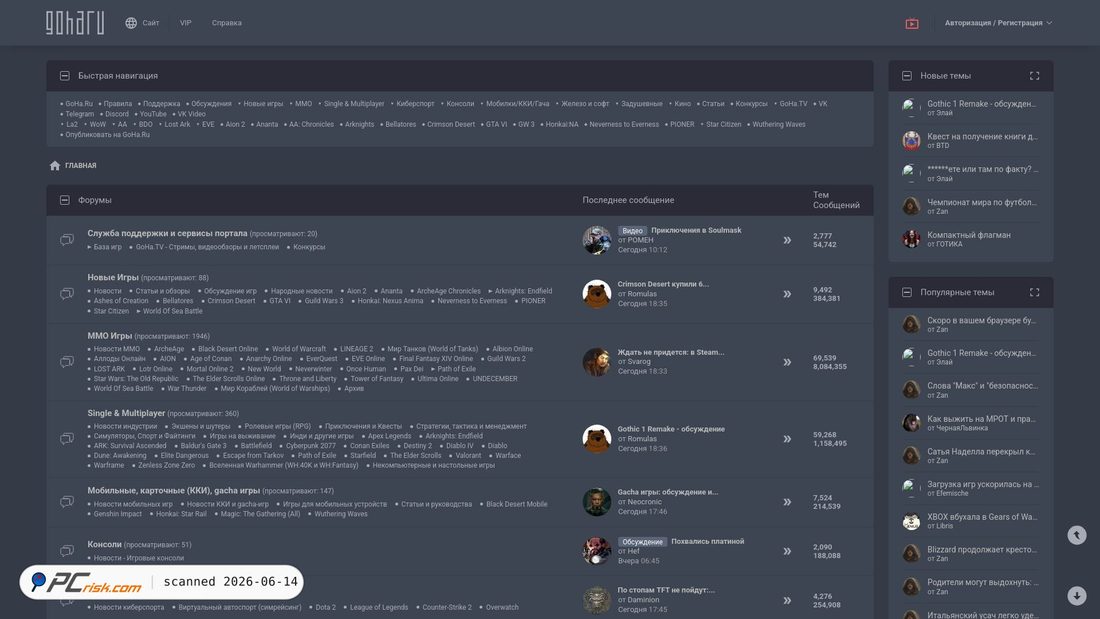Viewport: 1100px width, 619px height.
Task: Open the GoHa.Ru logo home link
Action: pyautogui.click(x=75, y=23)
